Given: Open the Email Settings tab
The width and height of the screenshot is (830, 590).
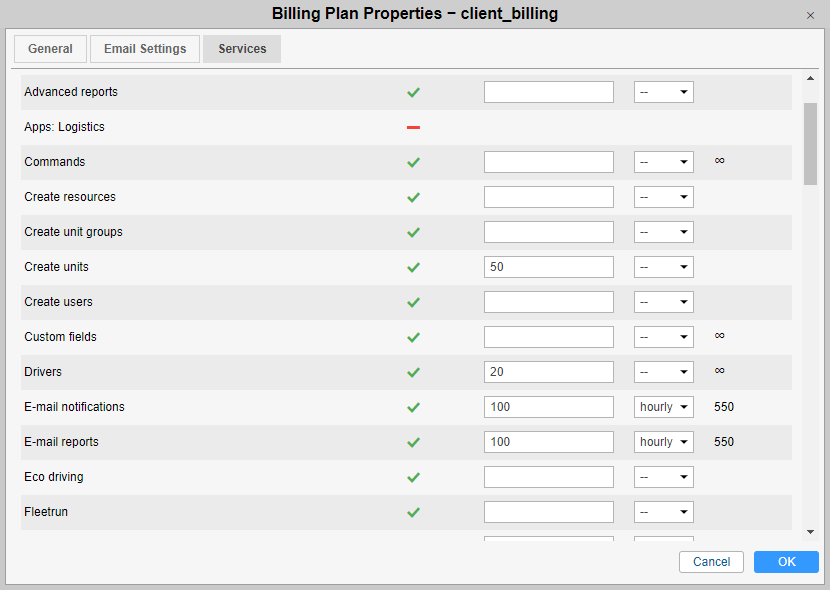Looking at the screenshot, I should [145, 49].
